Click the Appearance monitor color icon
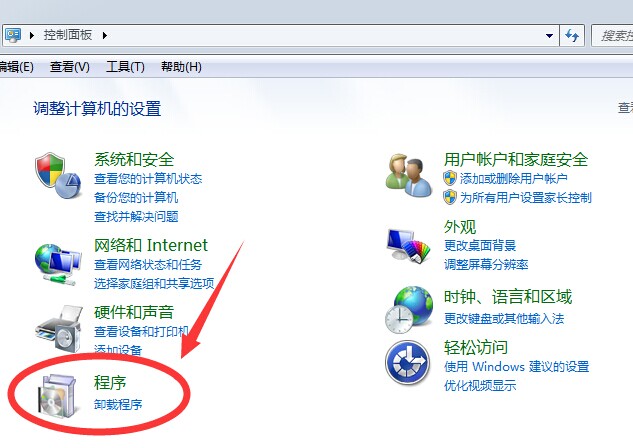Viewport: 633px width, 448px height. (409, 245)
